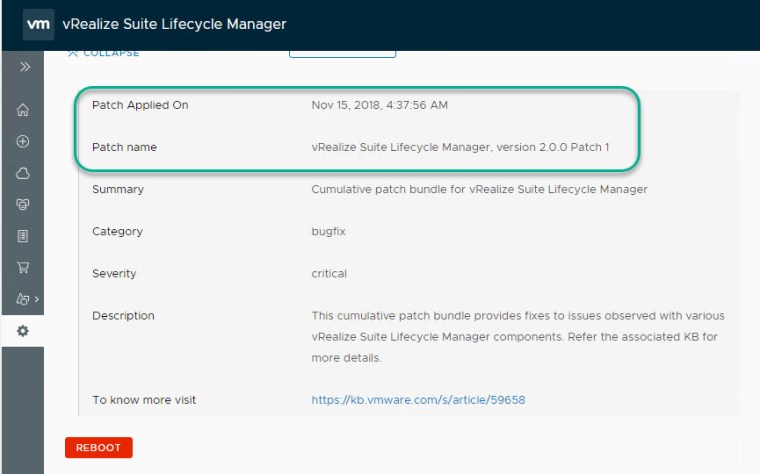This screenshot has width=760, height=474.
Task: Open the kb.vmware.com article 59658 link
Action: pos(418,400)
